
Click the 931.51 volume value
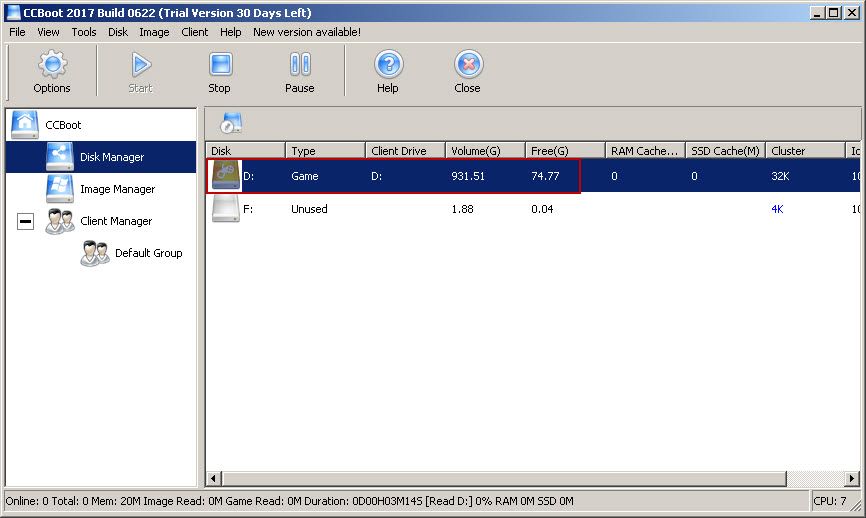click(x=468, y=176)
